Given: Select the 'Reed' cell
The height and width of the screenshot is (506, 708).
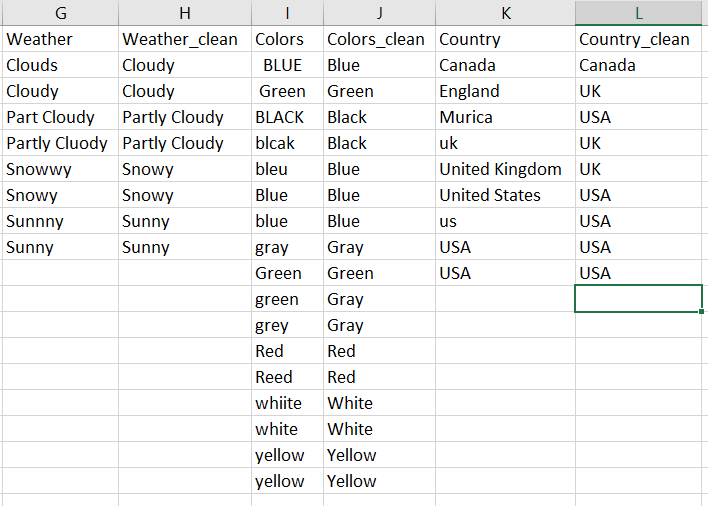Looking at the screenshot, I should pos(274,378).
